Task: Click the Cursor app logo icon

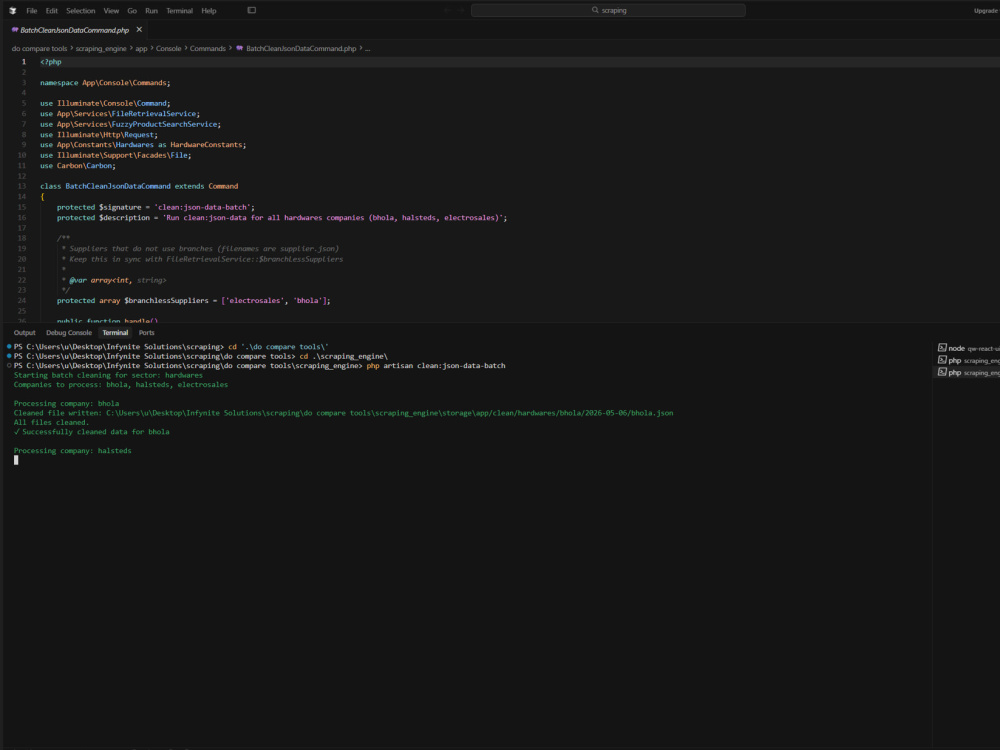Action: (x=12, y=10)
